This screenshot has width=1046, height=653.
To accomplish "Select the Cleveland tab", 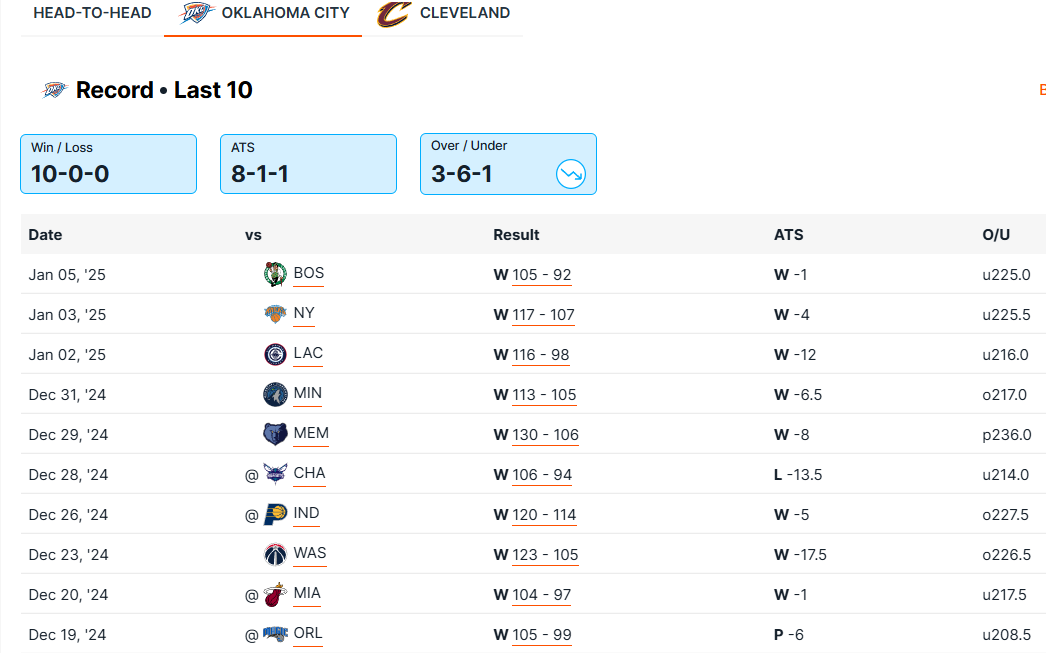I will (444, 14).
